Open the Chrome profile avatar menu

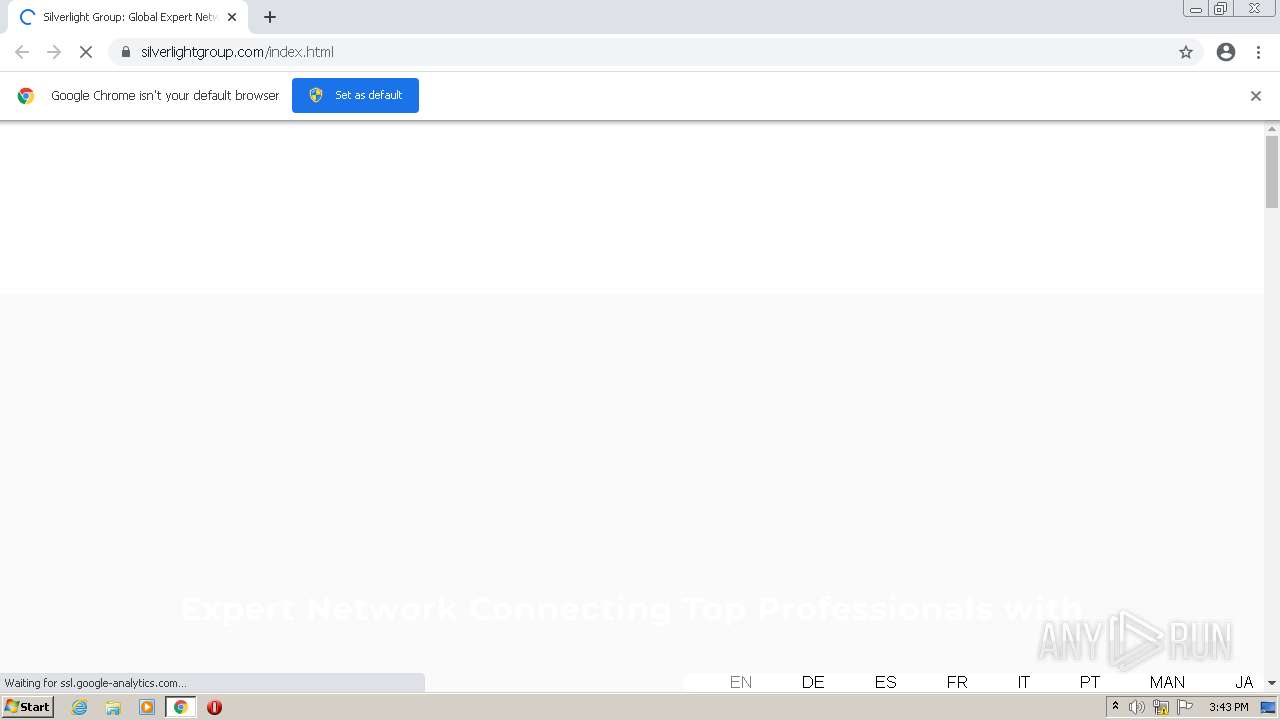pyautogui.click(x=1226, y=52)
